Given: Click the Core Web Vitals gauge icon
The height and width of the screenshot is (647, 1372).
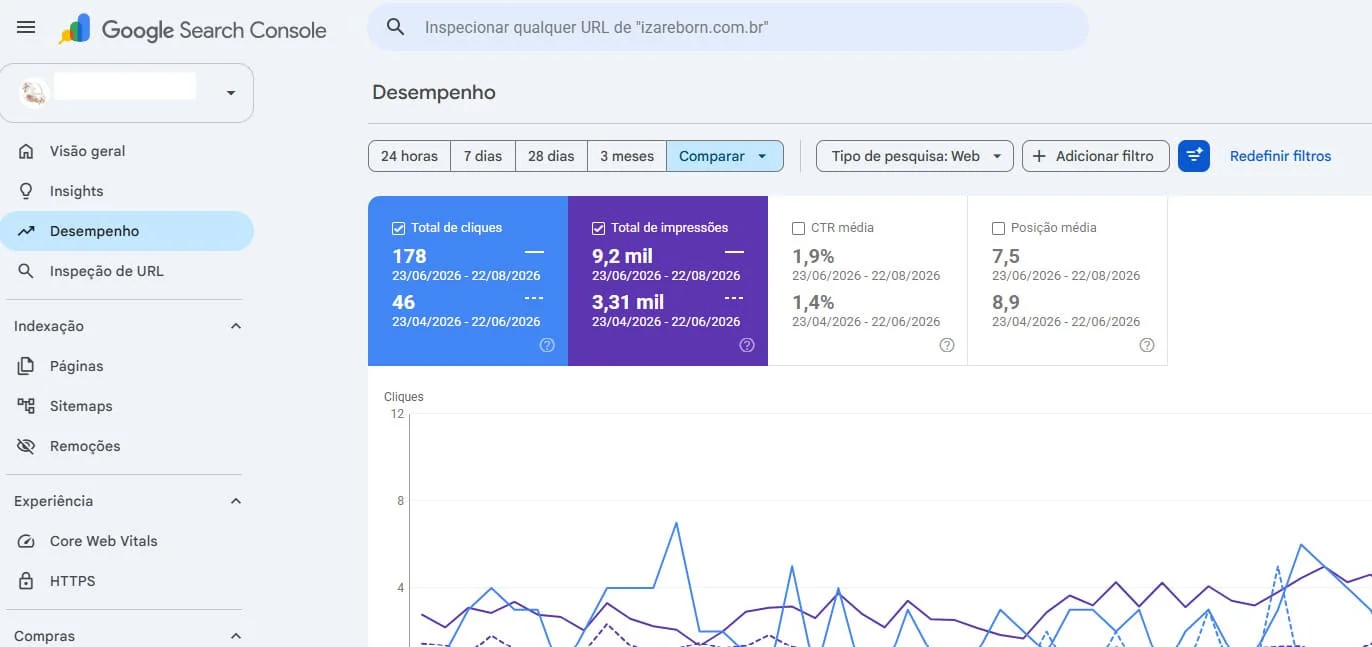Looking at the screenshot, I should (26, 541).
